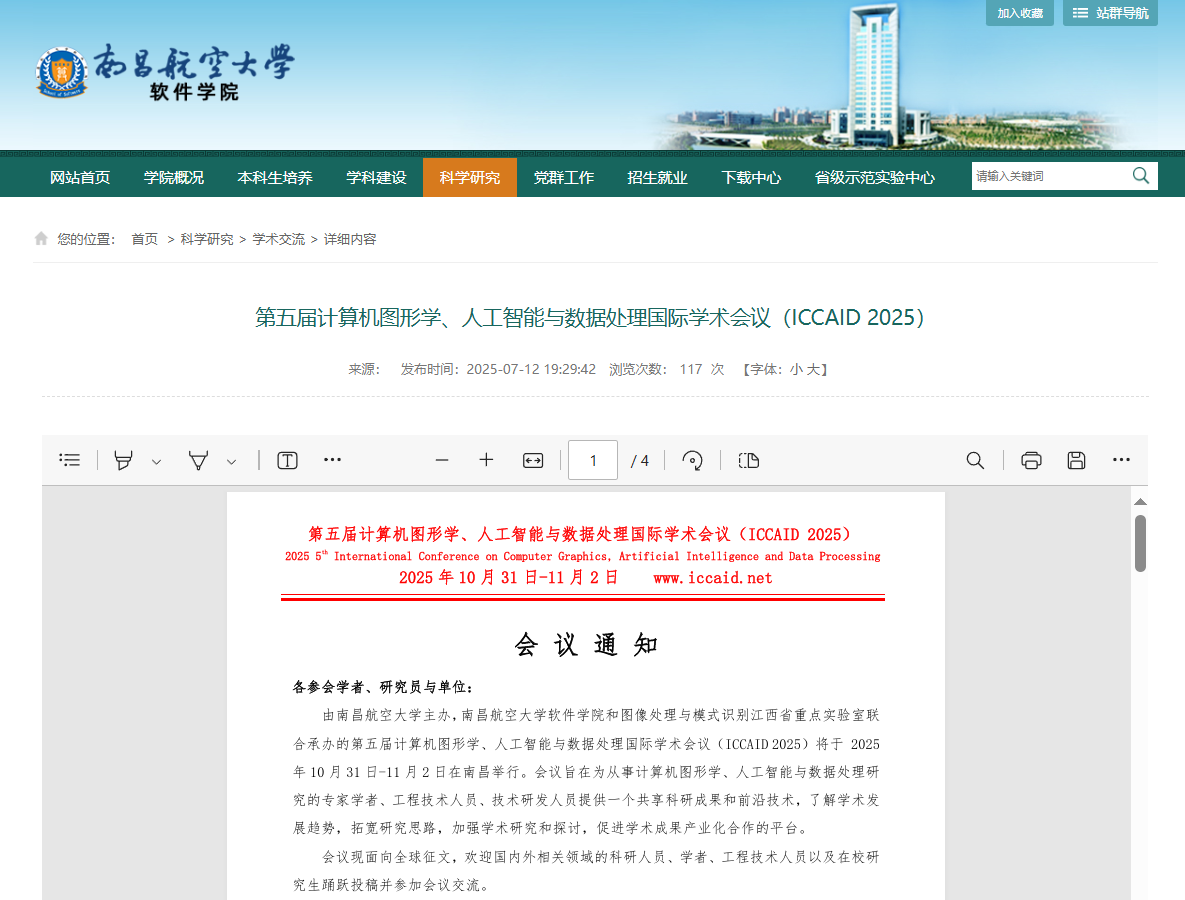Click the 南昌航空大学 软件学院 title logo
This screenshot has width=1185, height=900.
pos(194,73)
